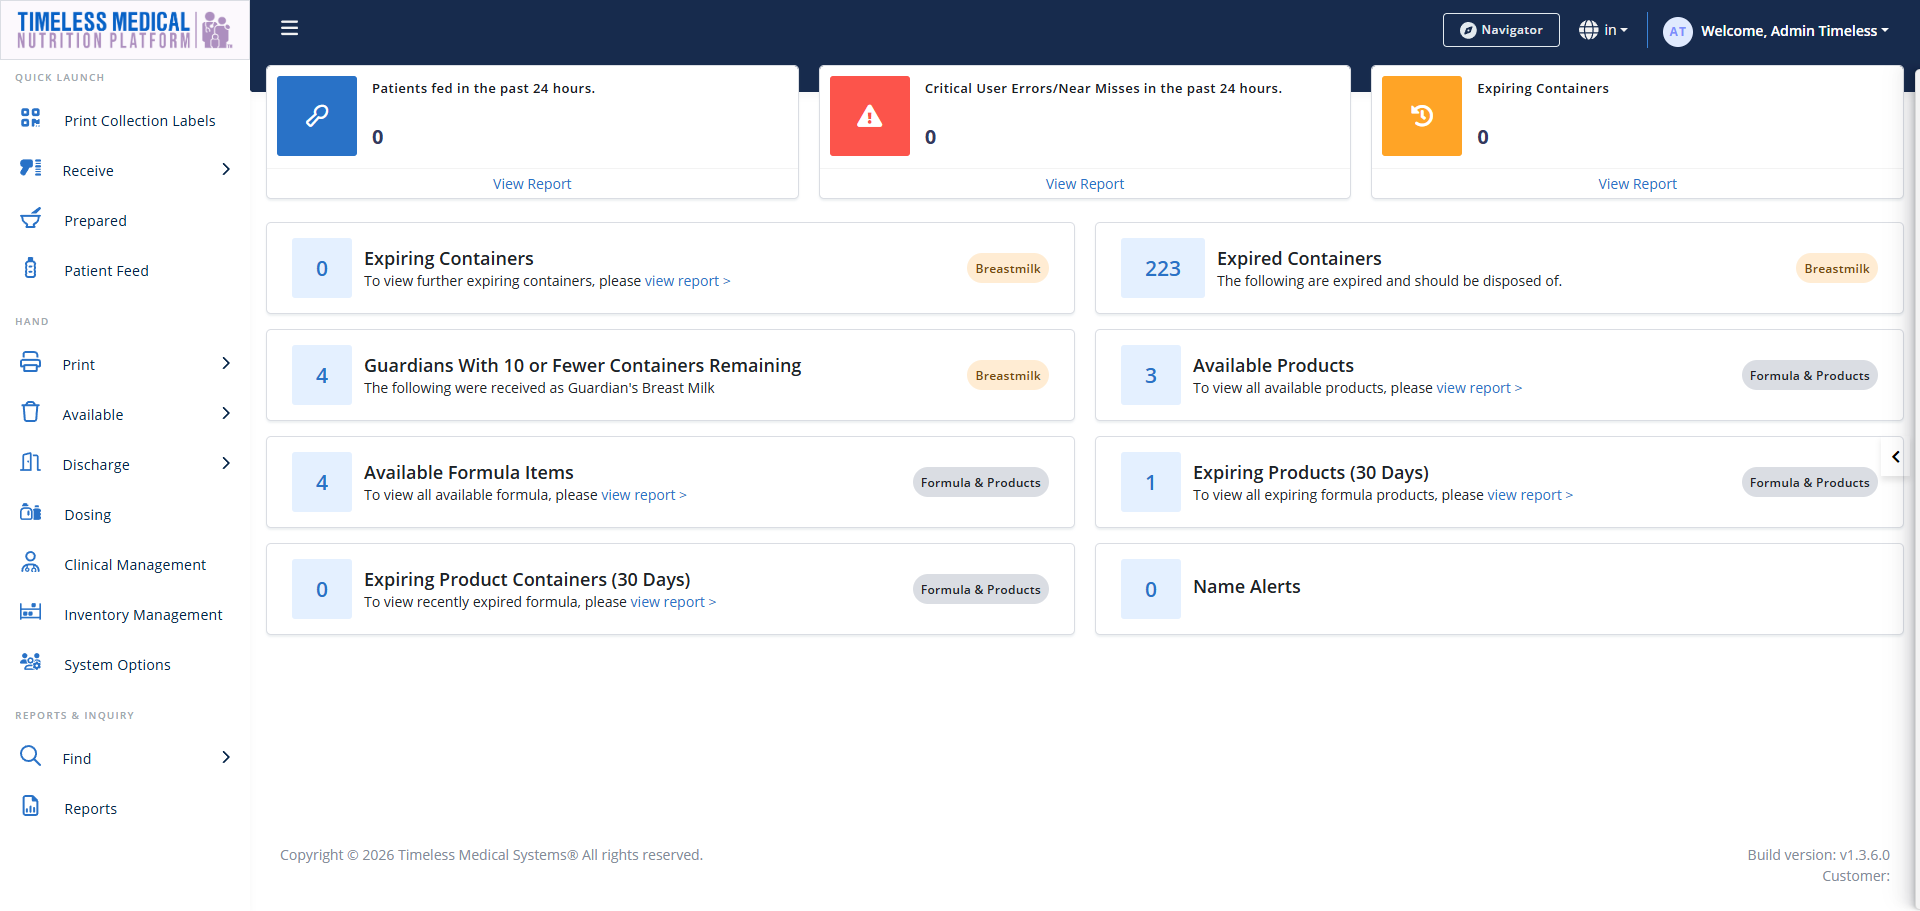Click the Discharge sidebar icon
Screen dimensions: 1920x911
click(x=31, y=462)
